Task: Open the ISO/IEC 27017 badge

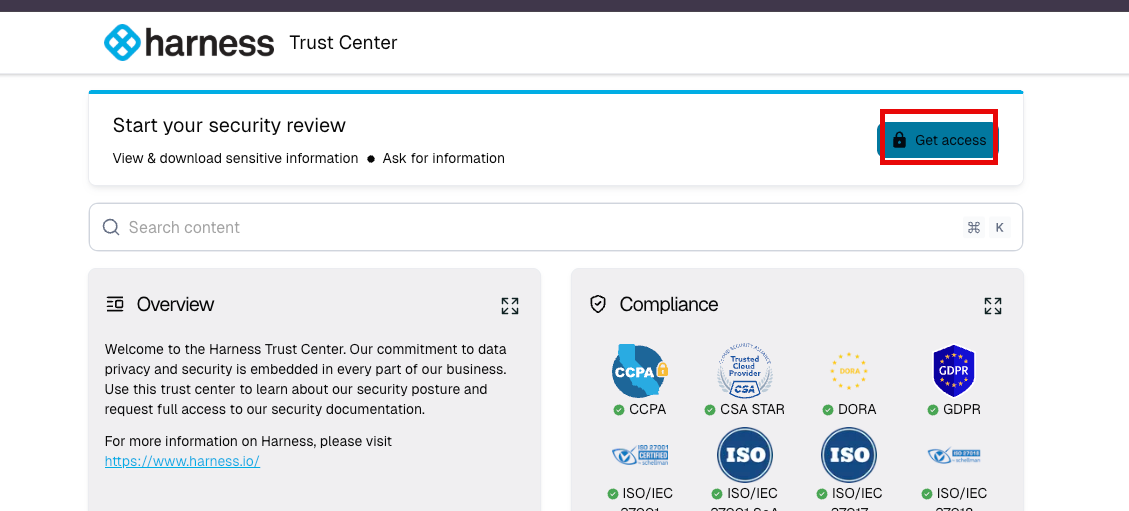Action: [x=849, y=455]
